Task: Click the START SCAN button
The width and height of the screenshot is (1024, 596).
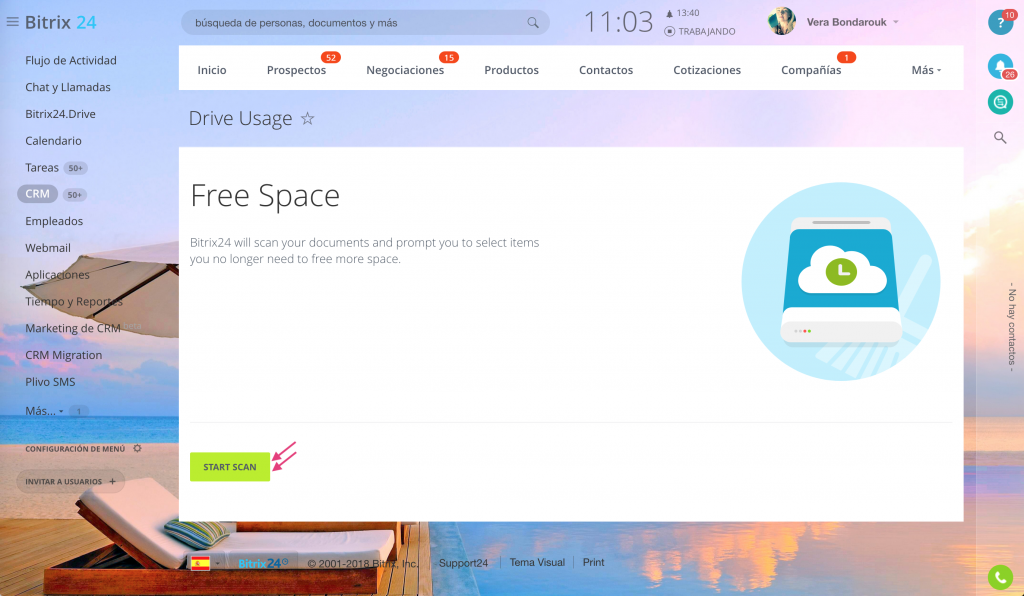Action: tap(230, 467)
